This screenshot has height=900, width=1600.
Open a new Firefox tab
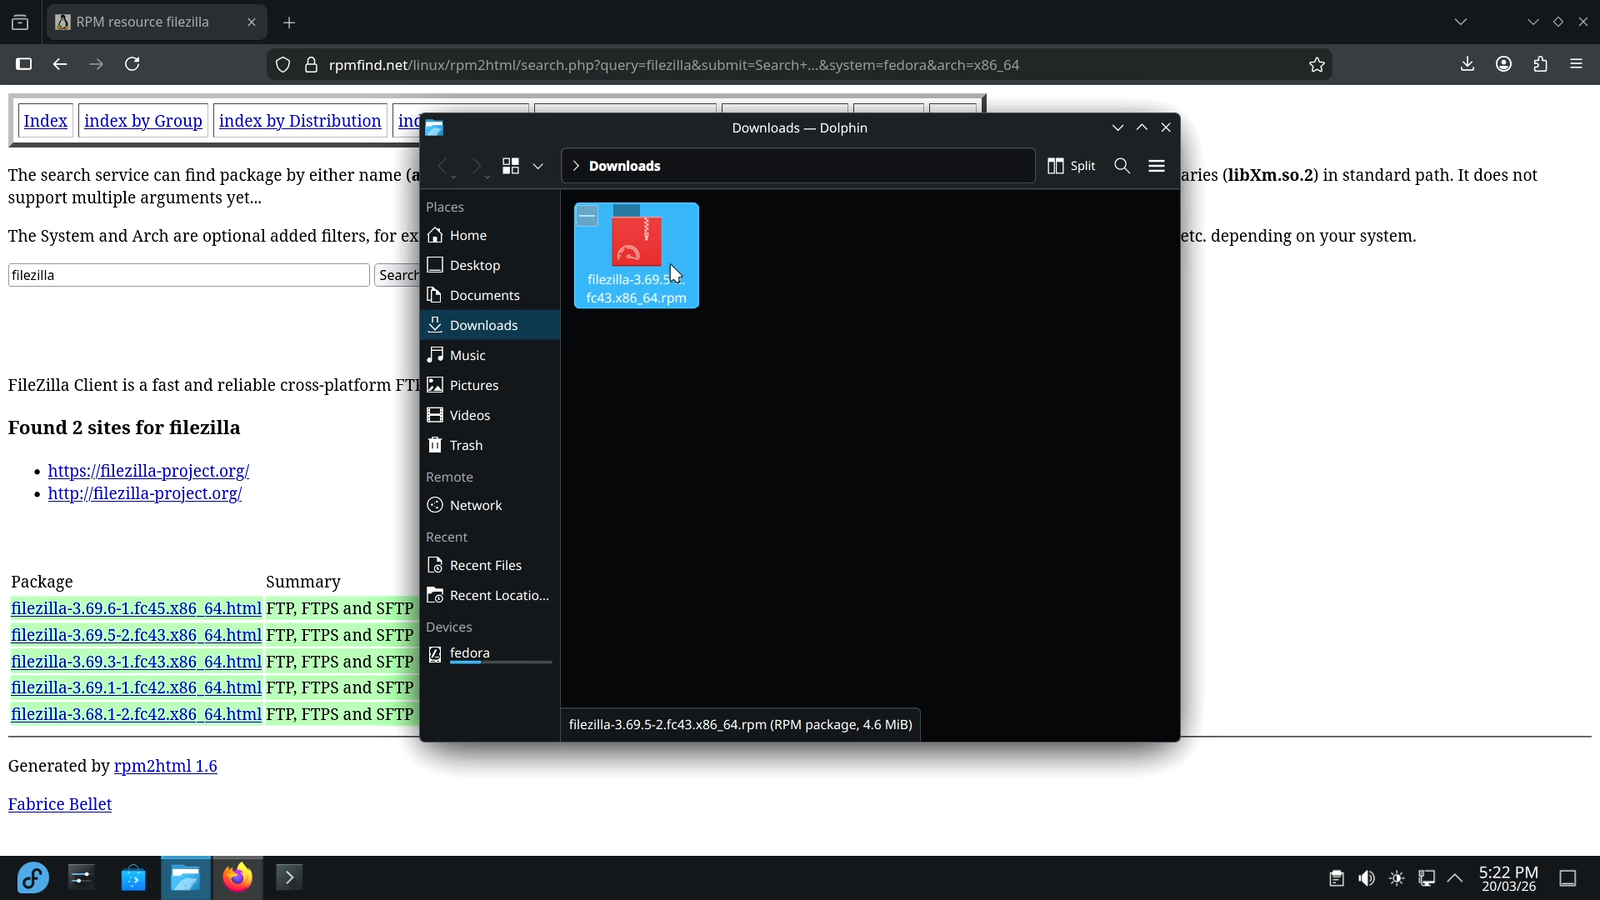tap(289, 22)
